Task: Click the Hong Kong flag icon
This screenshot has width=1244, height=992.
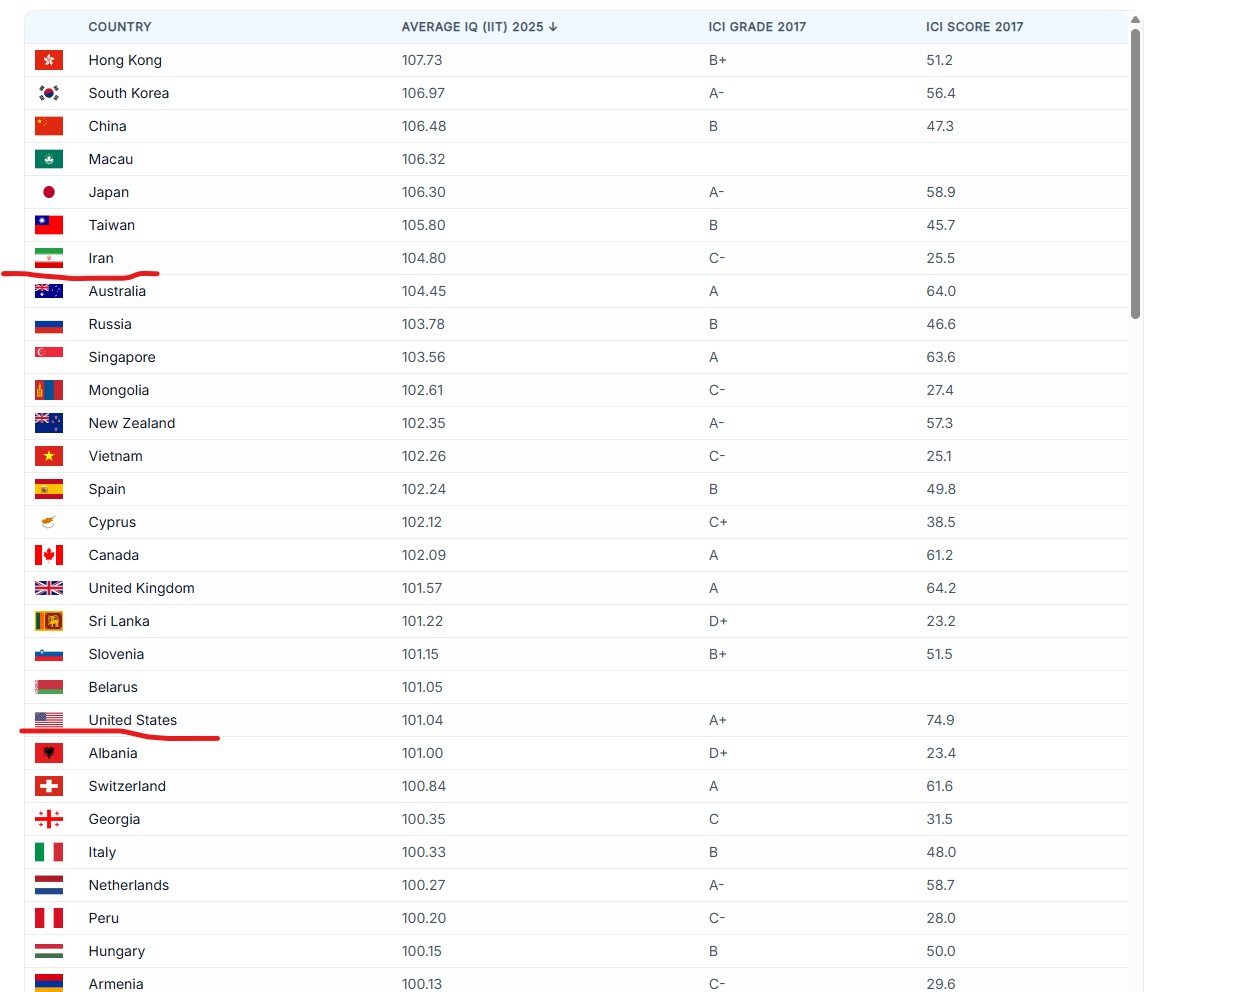Action: 49,60
